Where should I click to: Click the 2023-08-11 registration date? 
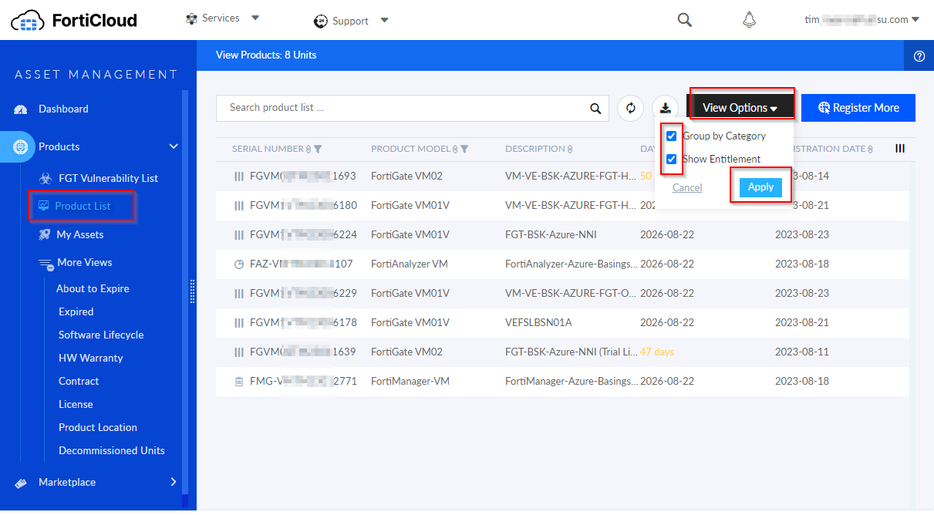tap(802, 352)
